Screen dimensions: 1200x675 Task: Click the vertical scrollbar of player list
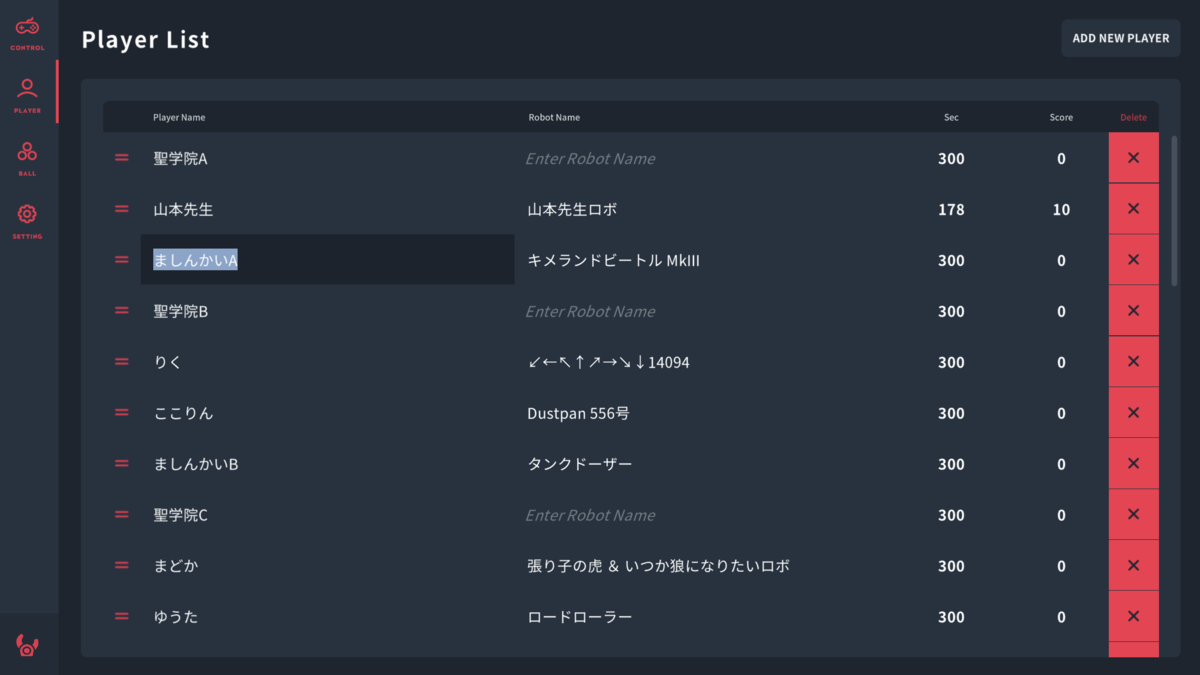tap(1175, 211)
